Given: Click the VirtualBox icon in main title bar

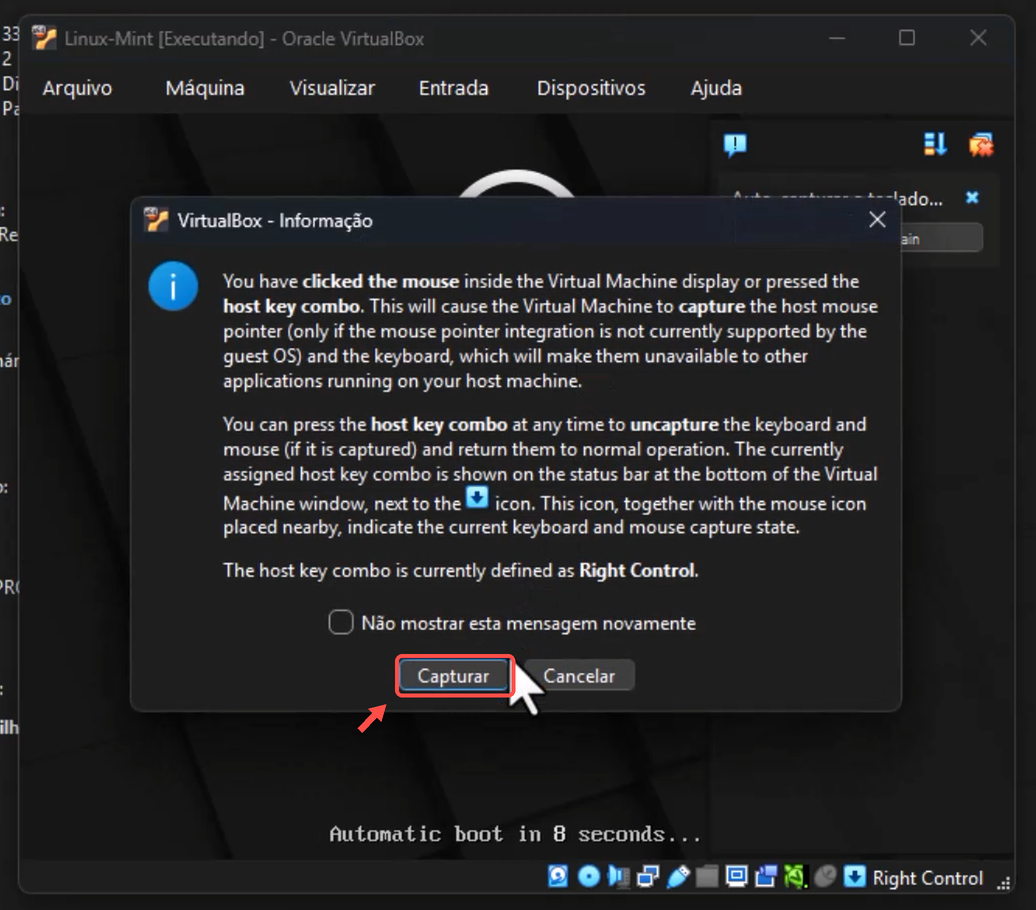Looking at the screenshot, I should pyautogui.click(x=44, y=38).
